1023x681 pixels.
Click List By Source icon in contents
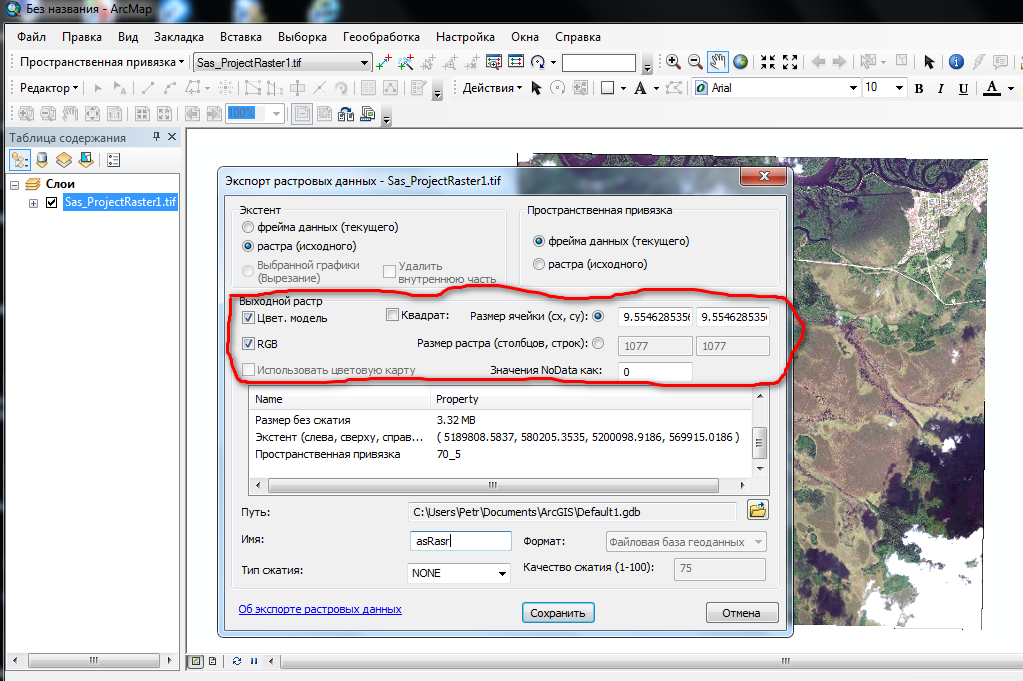click(x=42, y=160)
